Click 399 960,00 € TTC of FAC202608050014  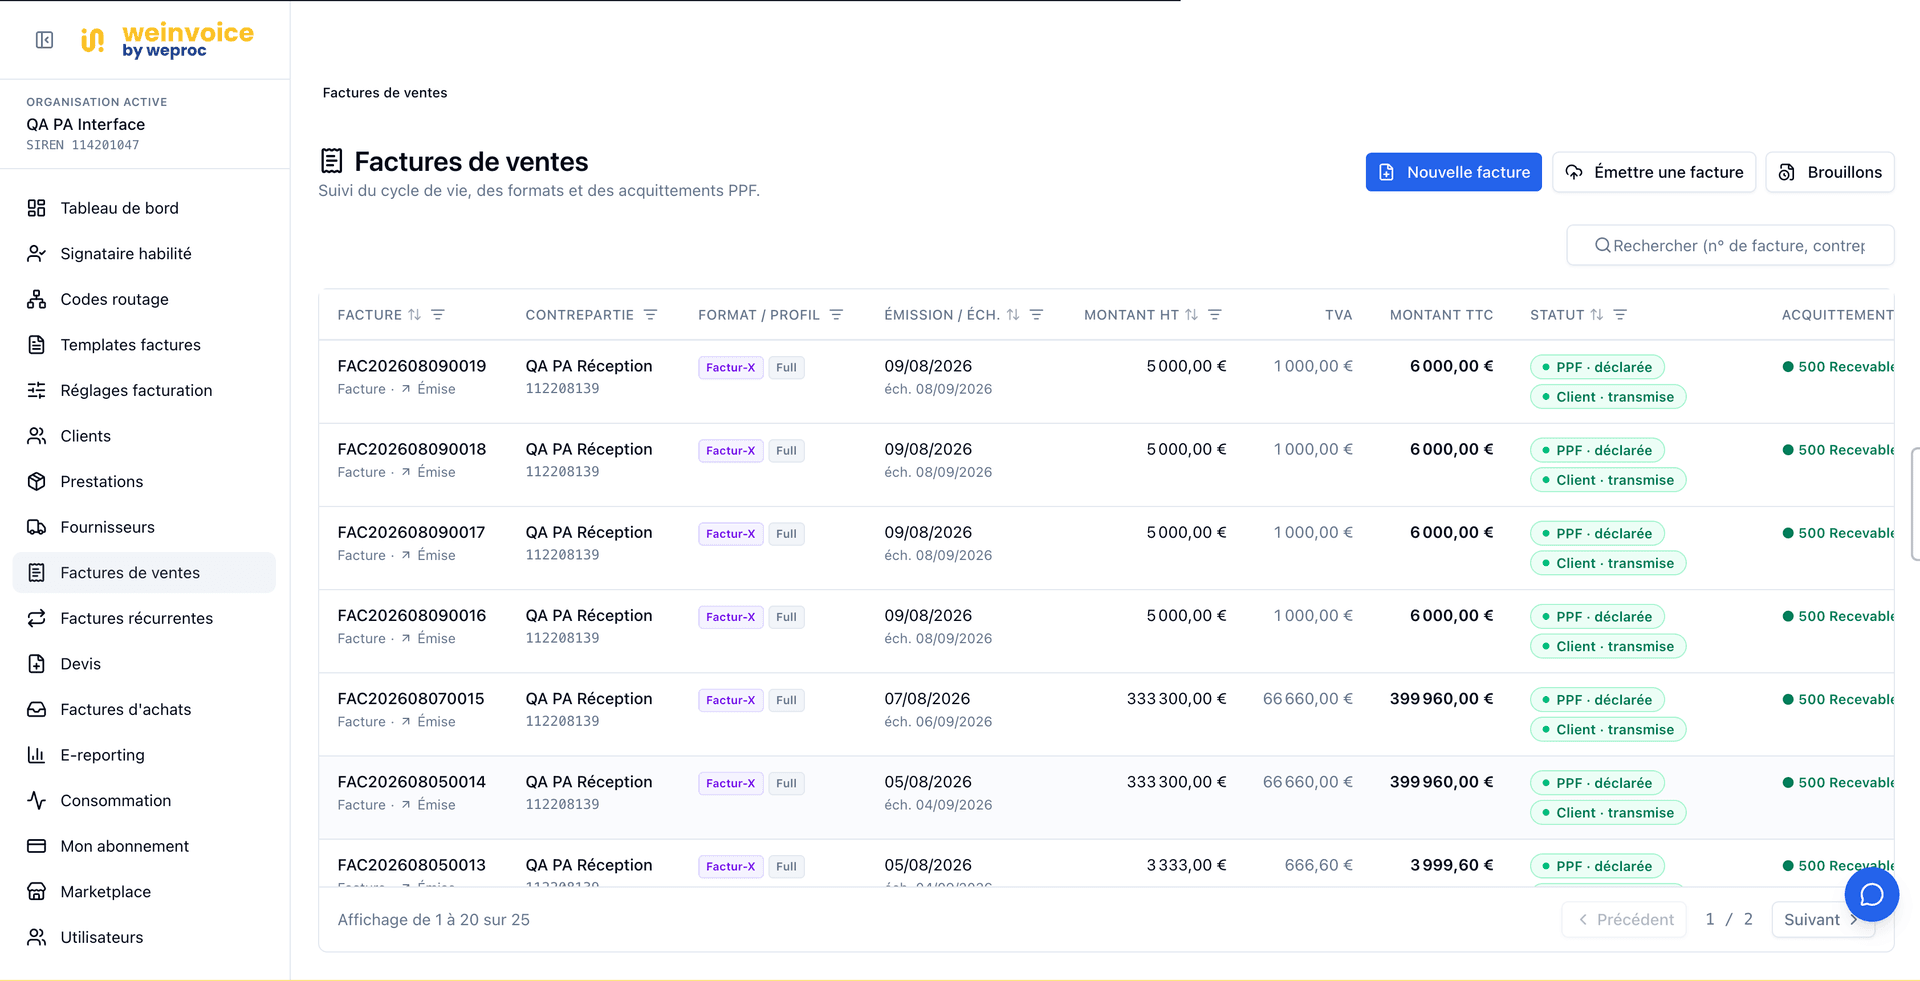1441,781
